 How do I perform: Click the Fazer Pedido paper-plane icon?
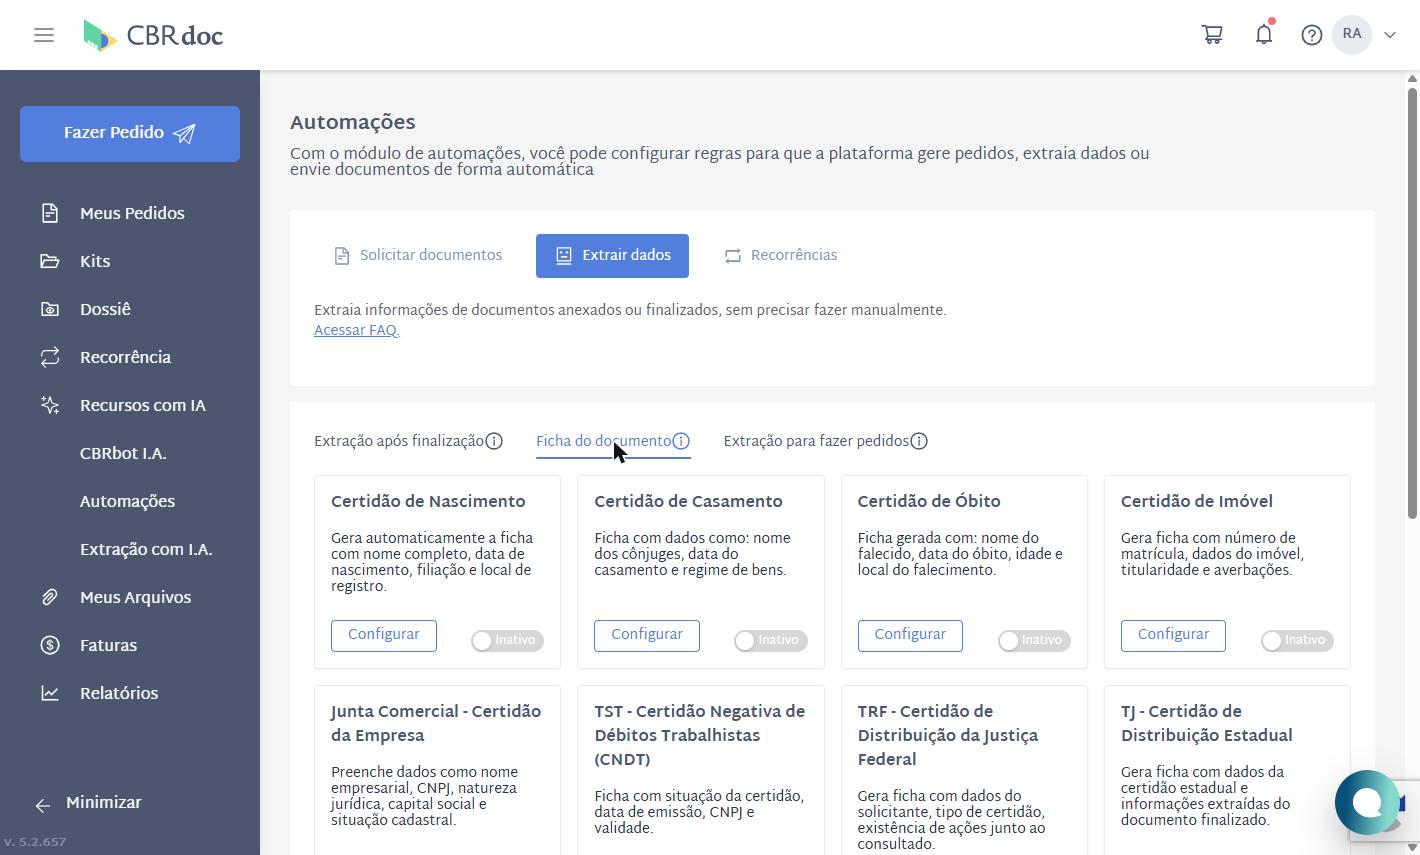[x=184, y=134]
